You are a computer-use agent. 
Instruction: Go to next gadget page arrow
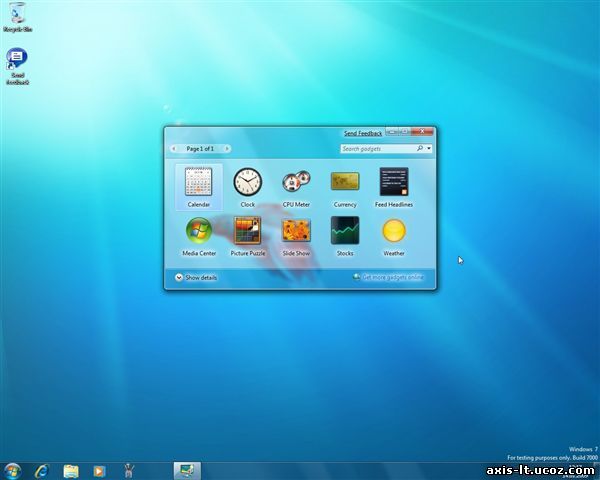(x=227, y=149)
